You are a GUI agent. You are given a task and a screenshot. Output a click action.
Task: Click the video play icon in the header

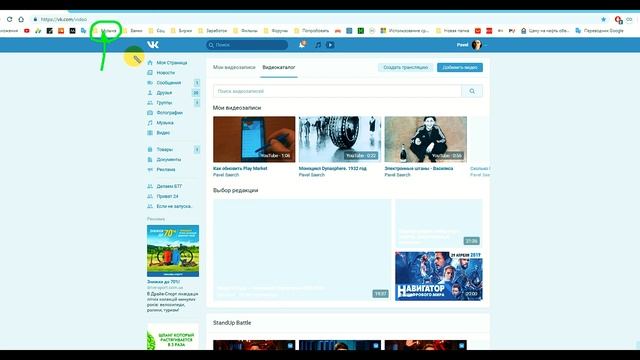(330, 44)
